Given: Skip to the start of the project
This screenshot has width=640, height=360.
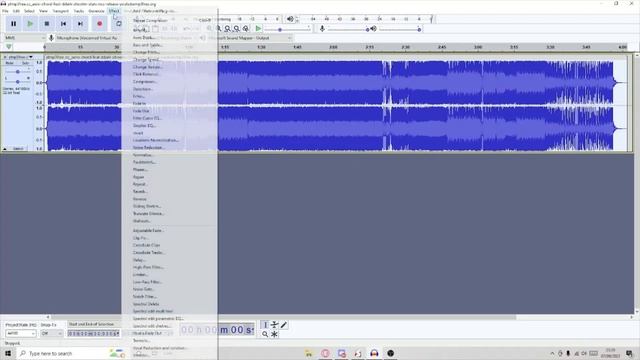Looking at the screenshot, I should point(64,24).
